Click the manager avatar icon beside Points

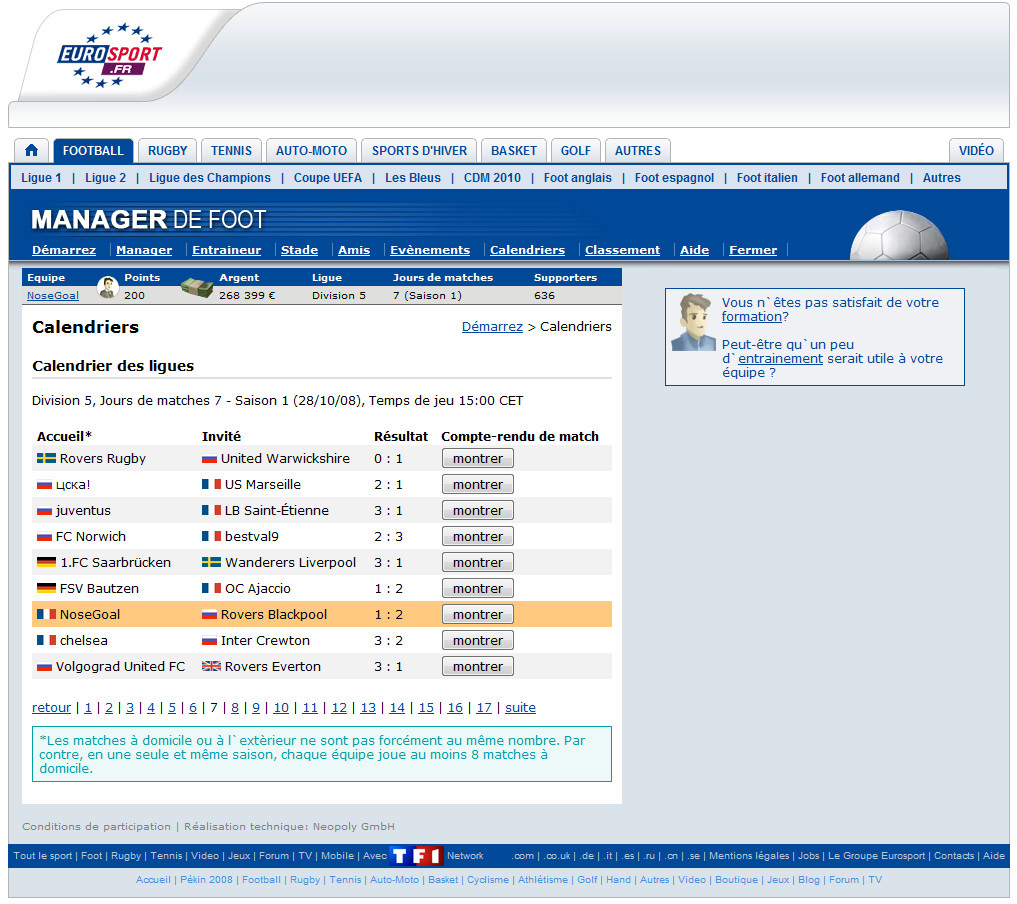click(108, 287)
